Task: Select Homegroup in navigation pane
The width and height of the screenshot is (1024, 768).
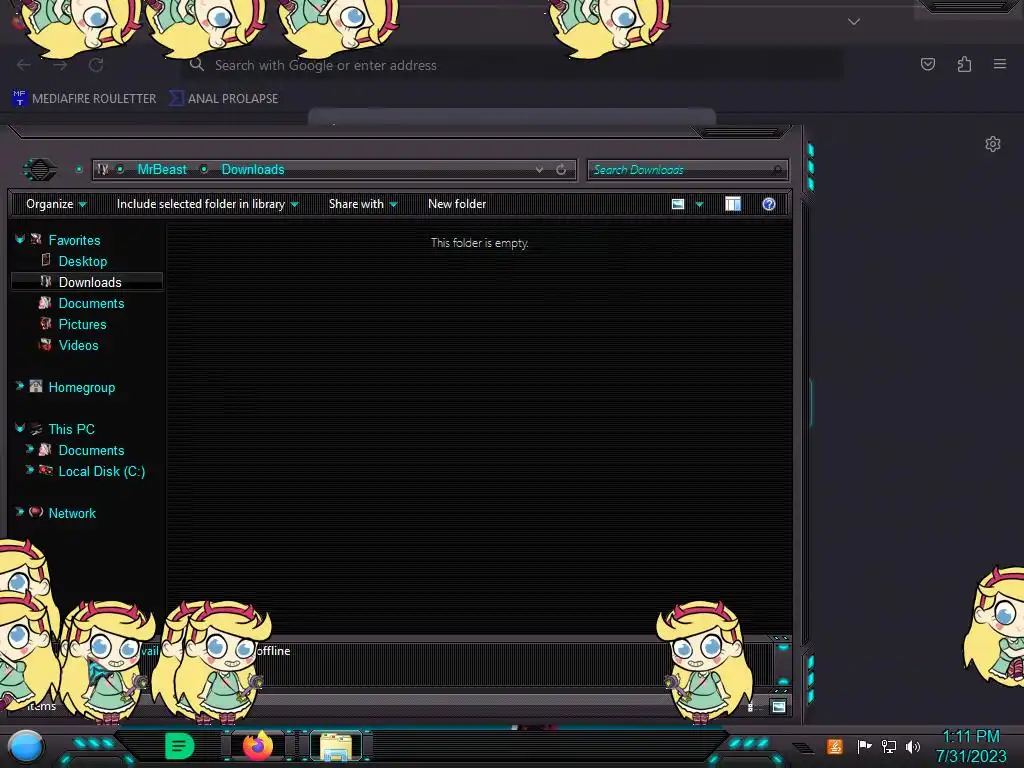Action: (82, 387)
